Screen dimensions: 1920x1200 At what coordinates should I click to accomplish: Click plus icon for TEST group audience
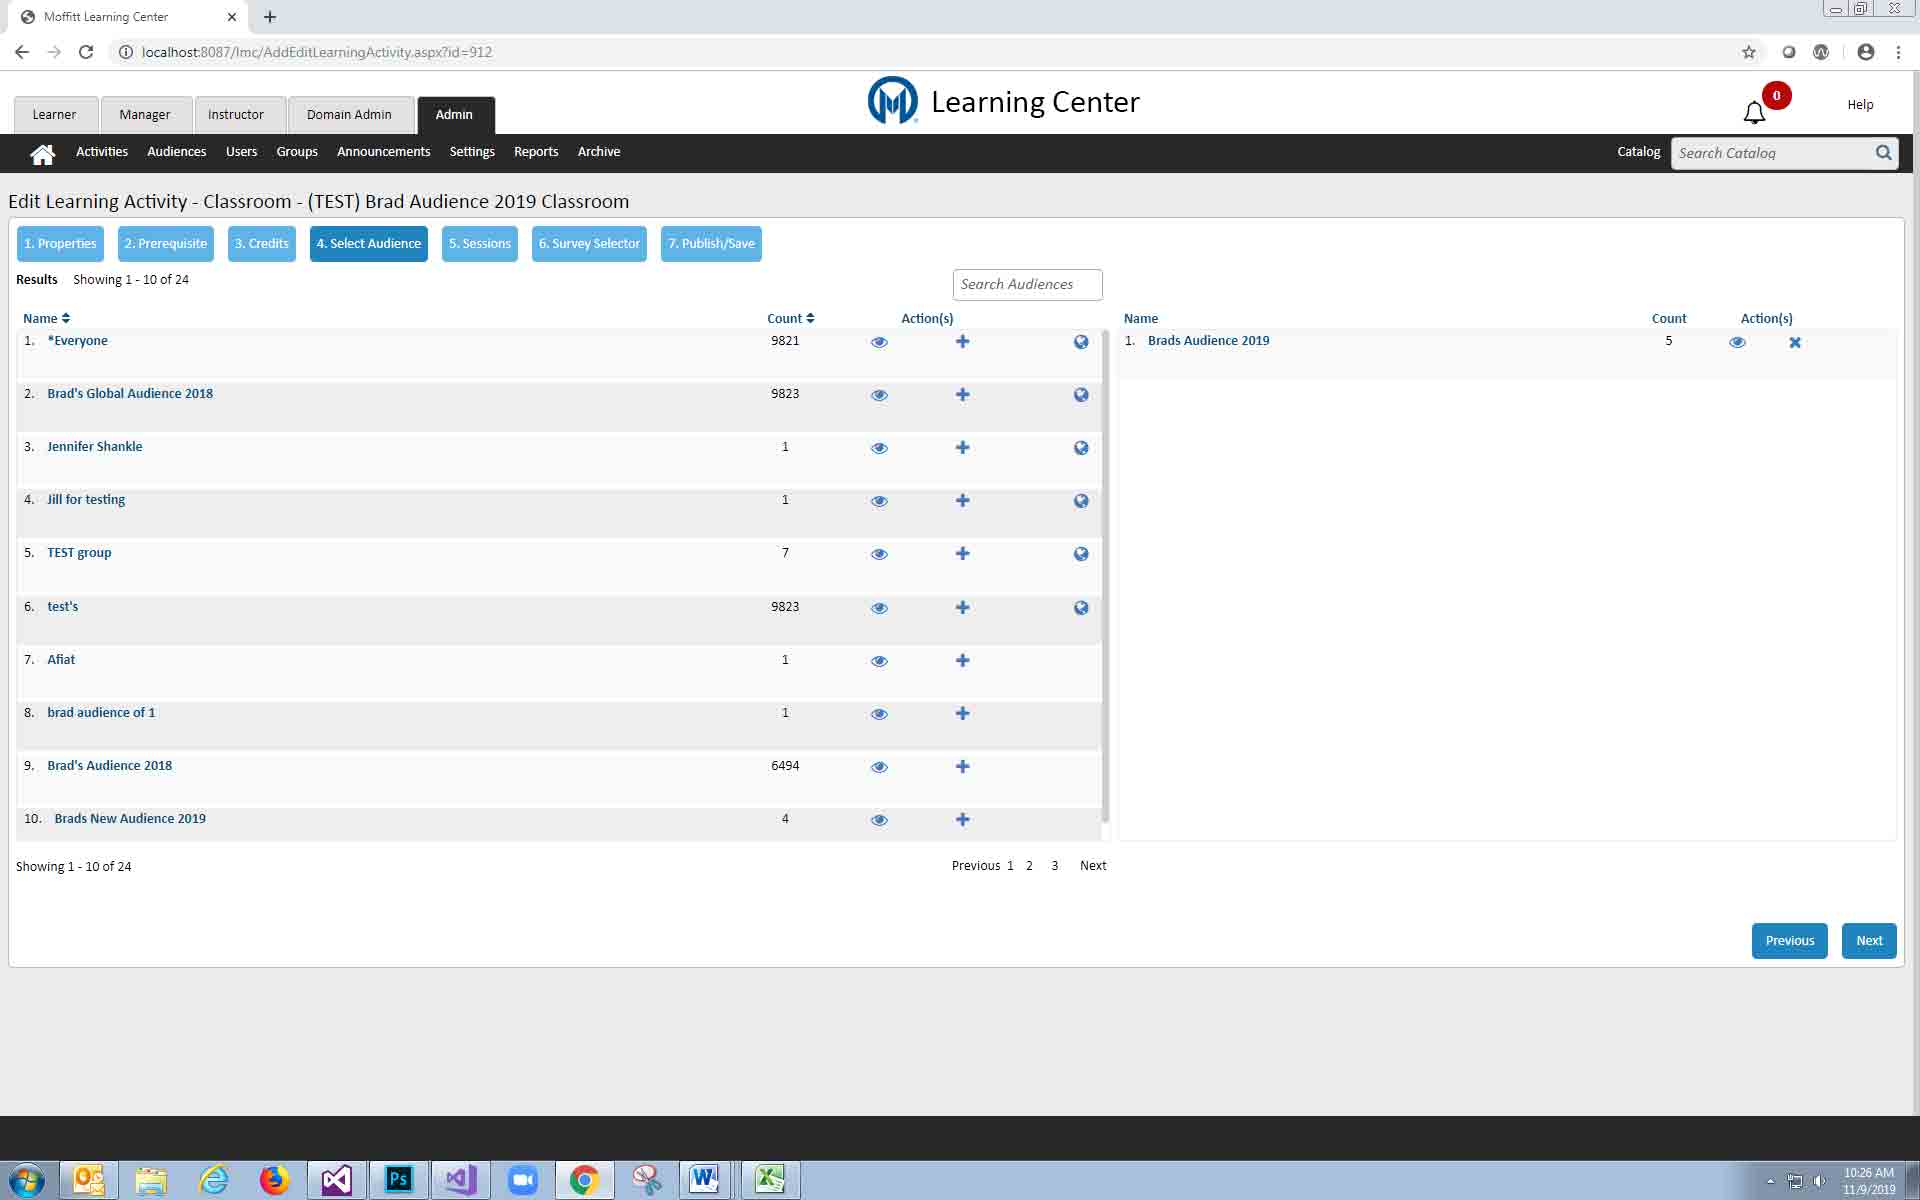coord(962,554)
